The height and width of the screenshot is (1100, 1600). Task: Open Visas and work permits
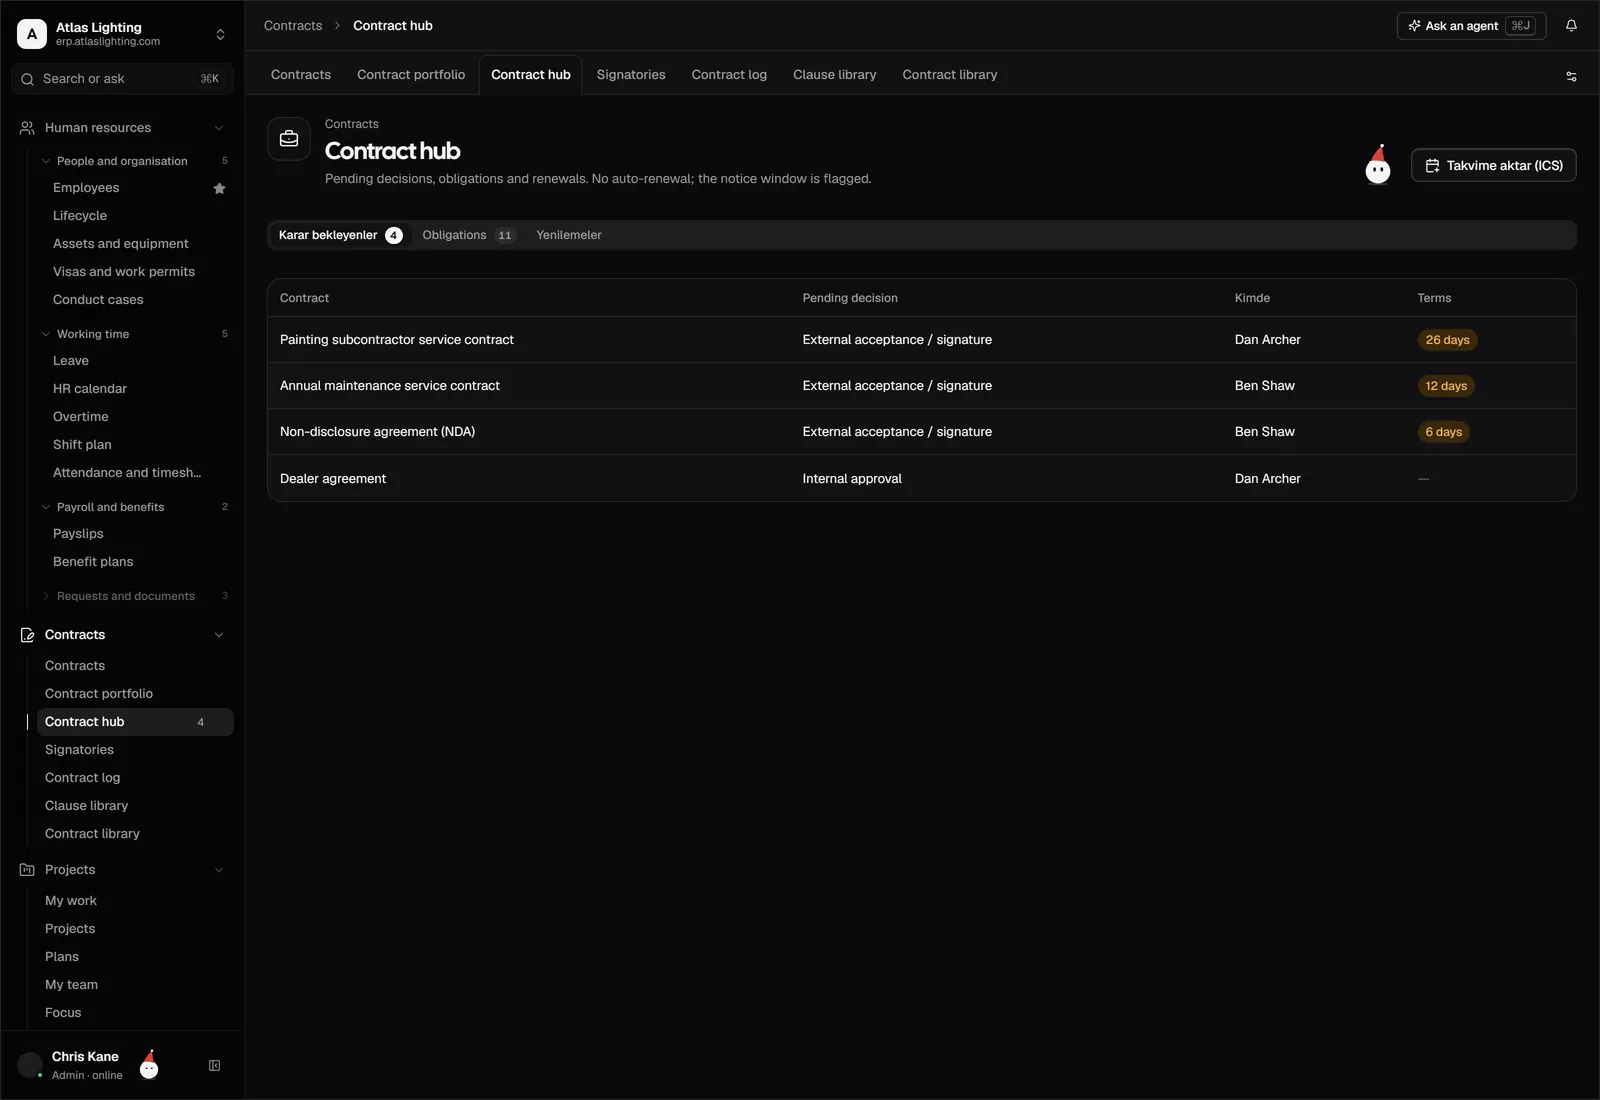[x=124, y=272]
